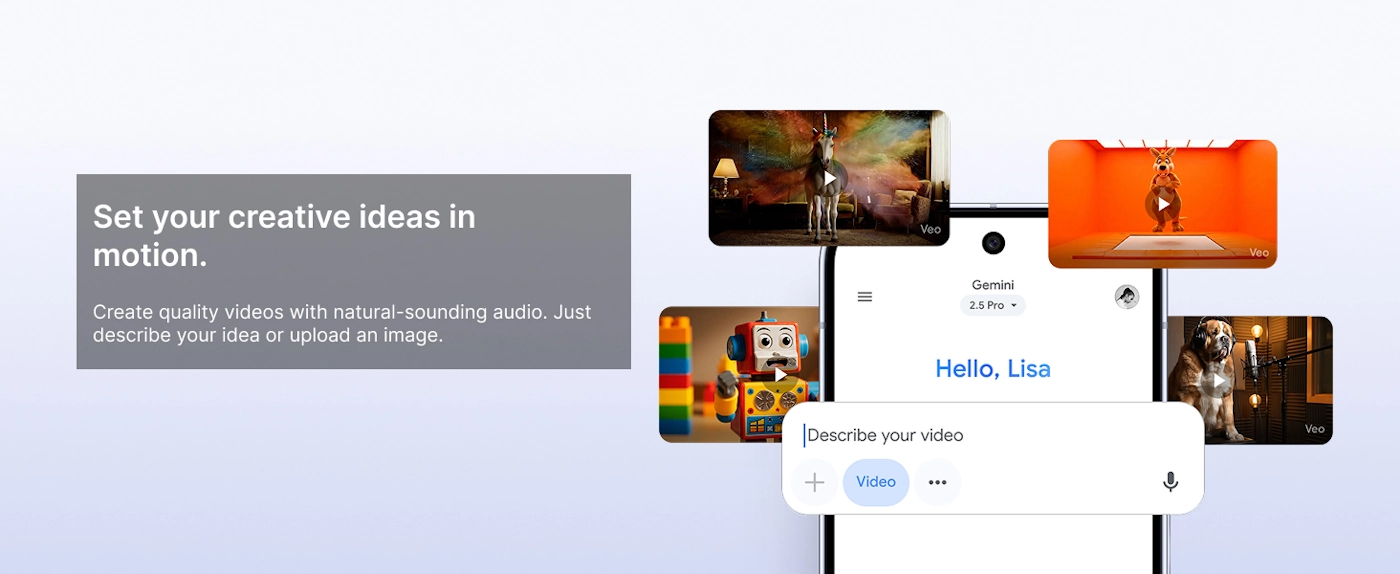Image resolution: width=1400 pixels, height=574 pixels.
Task: Open the three-dot more options button
Action: pos(937,482)
